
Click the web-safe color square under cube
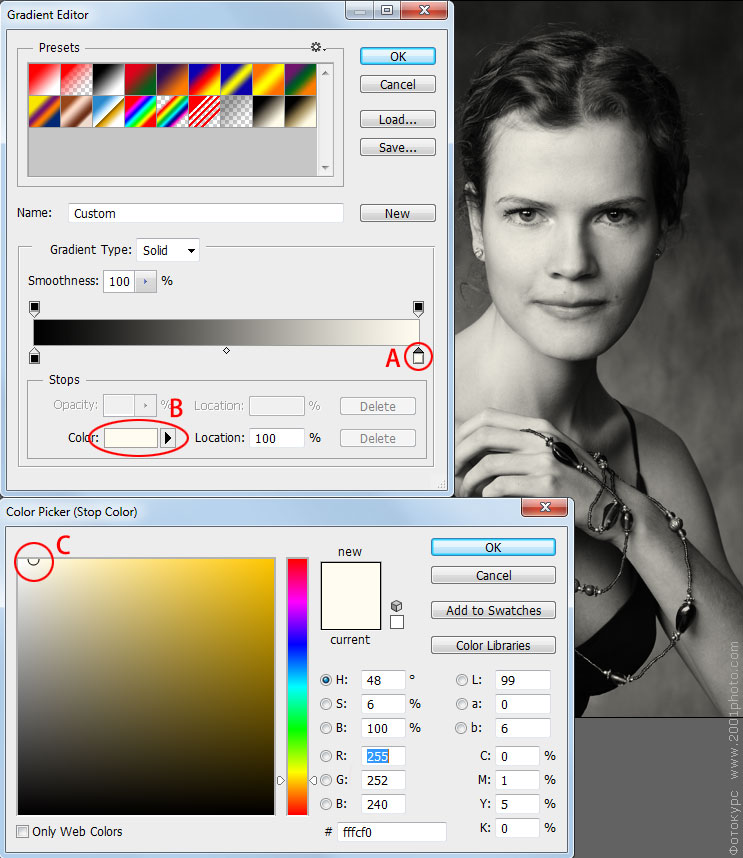[397, 622]
